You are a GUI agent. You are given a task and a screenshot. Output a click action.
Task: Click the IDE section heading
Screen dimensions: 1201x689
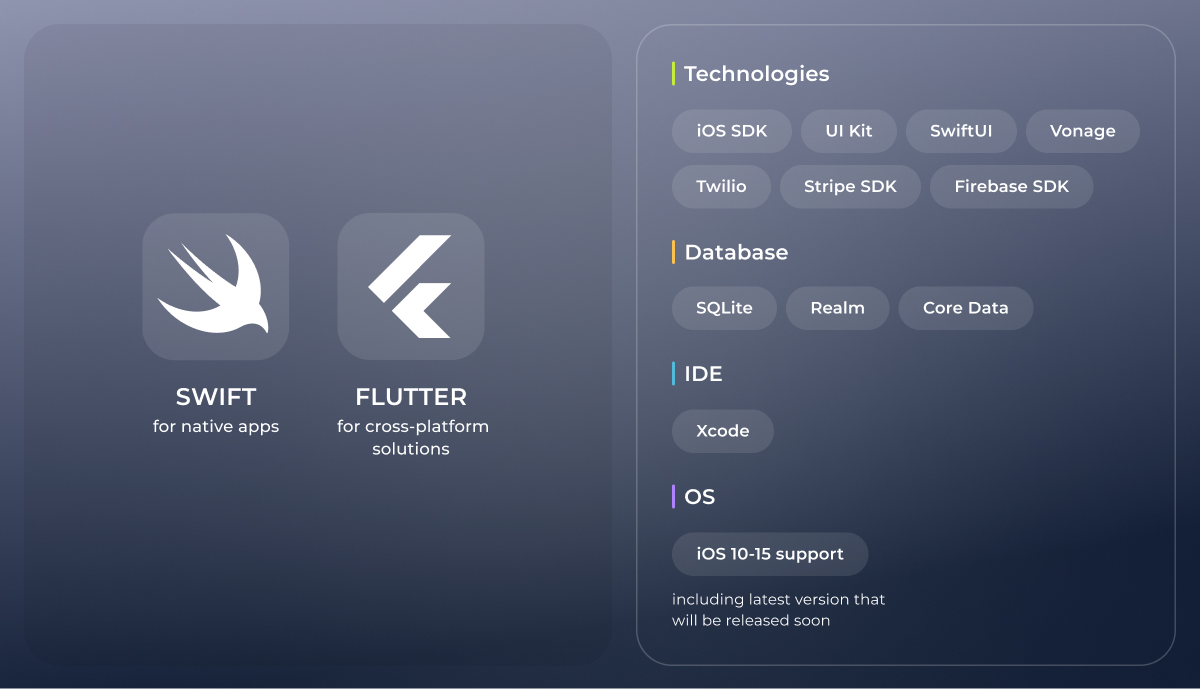703,374
